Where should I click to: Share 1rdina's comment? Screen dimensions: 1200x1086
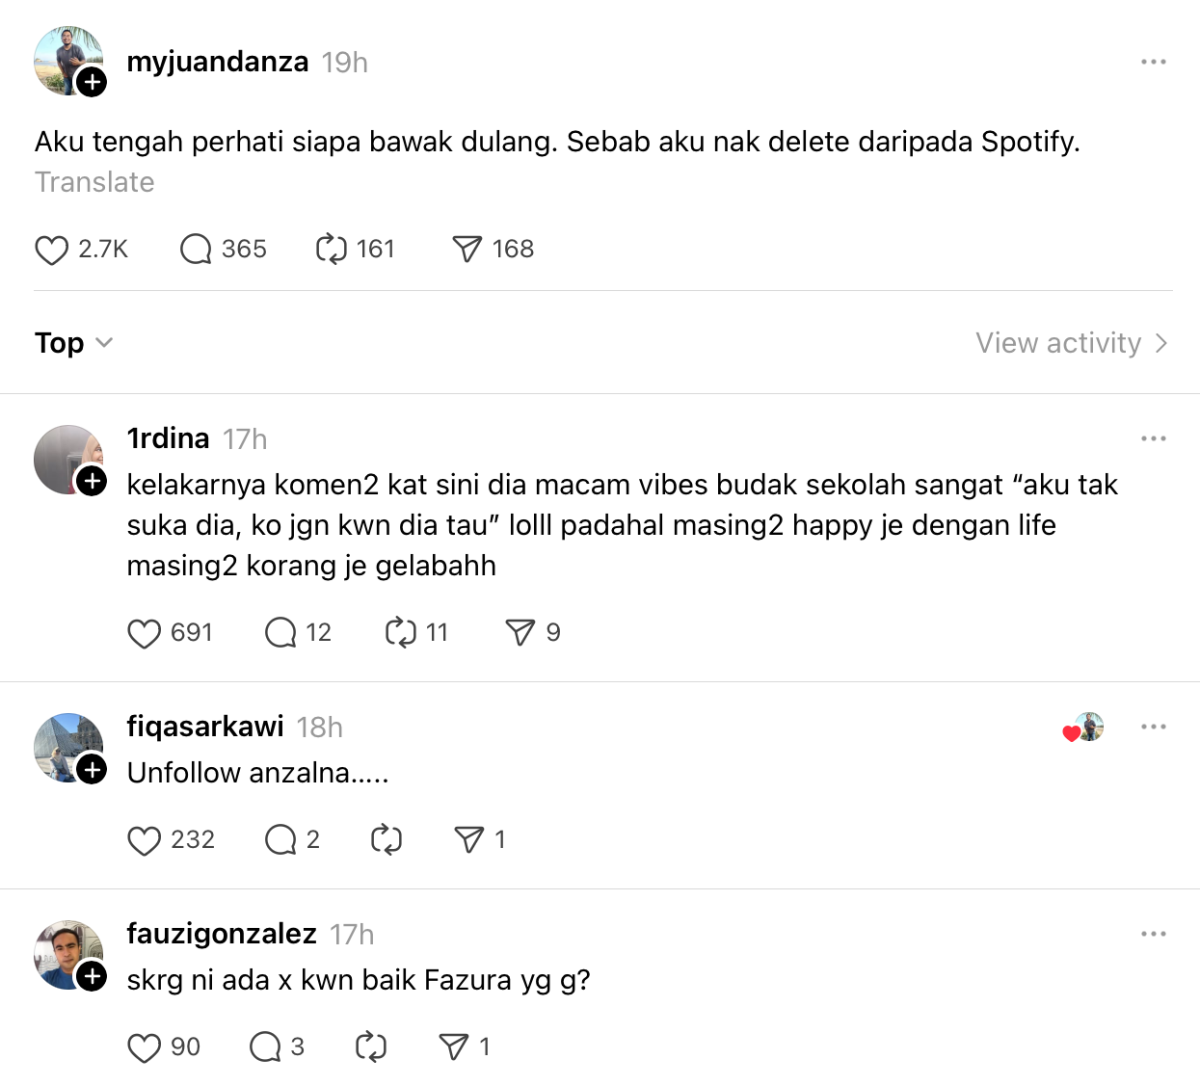[520, 633]
